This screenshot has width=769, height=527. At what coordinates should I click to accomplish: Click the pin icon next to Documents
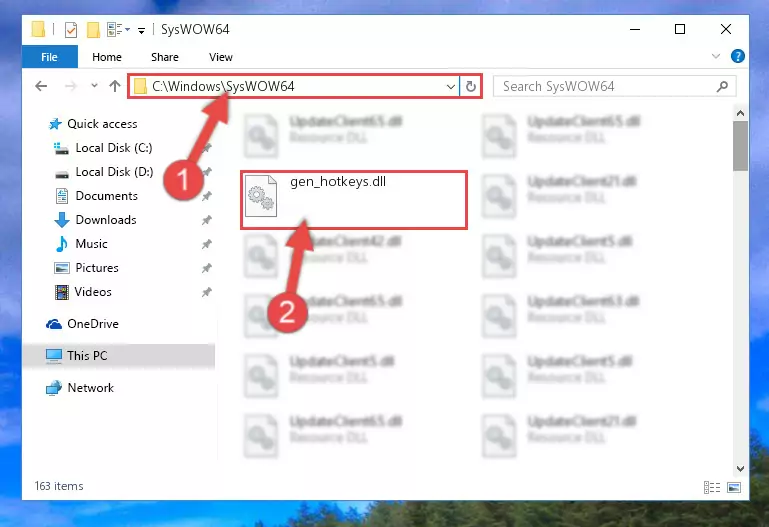(206, 196)
